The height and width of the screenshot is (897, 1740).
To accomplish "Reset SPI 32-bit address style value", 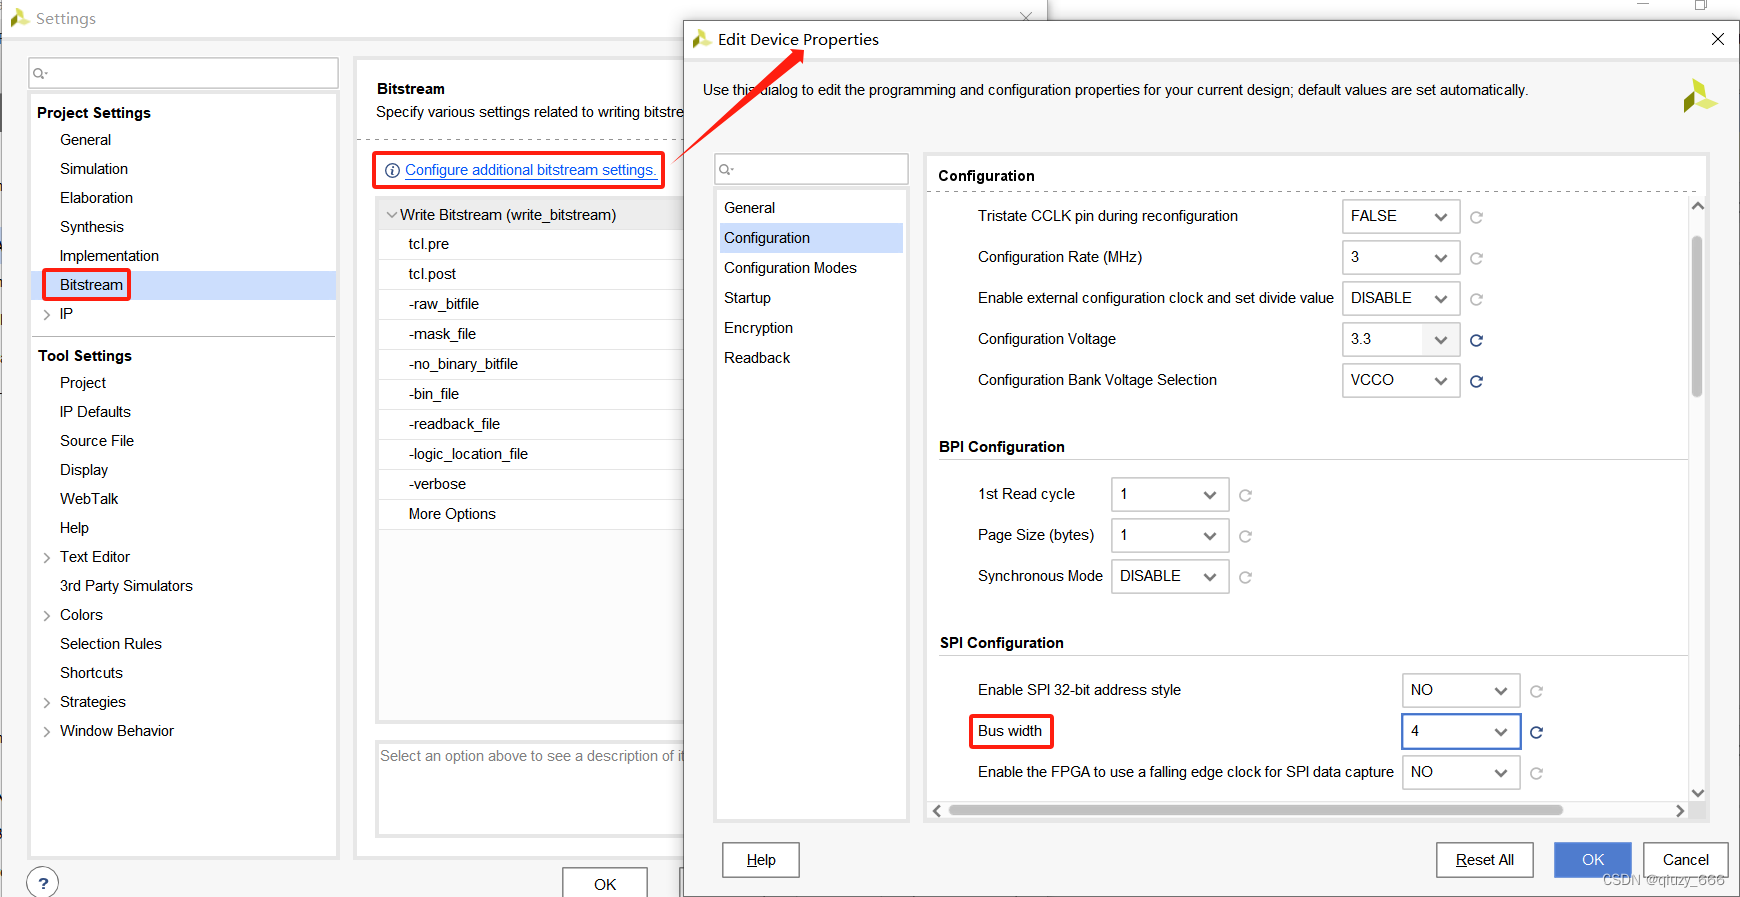I will coord(1536,691).
